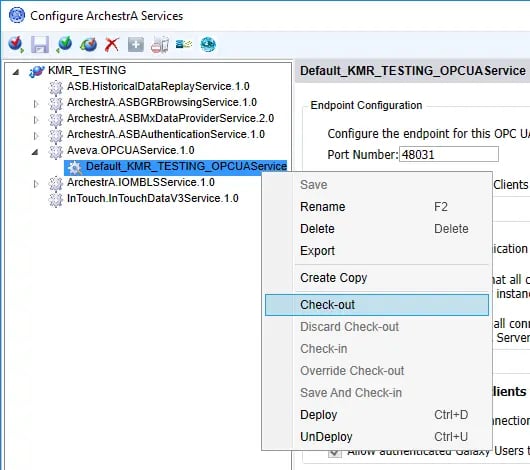The height and width of the screenshot is (470, 530).
Task: Click the KMR_TESTING galaxy planet icon
Action: (37, 71)
